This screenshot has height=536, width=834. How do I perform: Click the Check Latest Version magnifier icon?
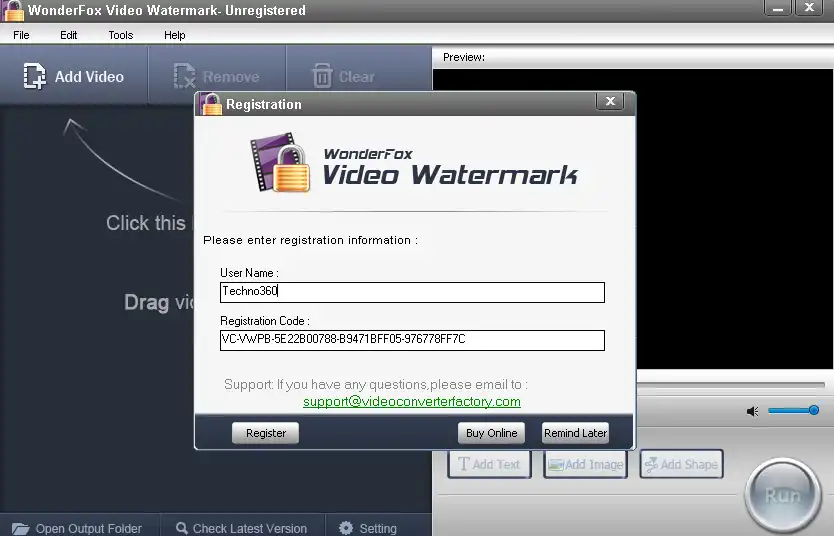[x=182, y=528]
